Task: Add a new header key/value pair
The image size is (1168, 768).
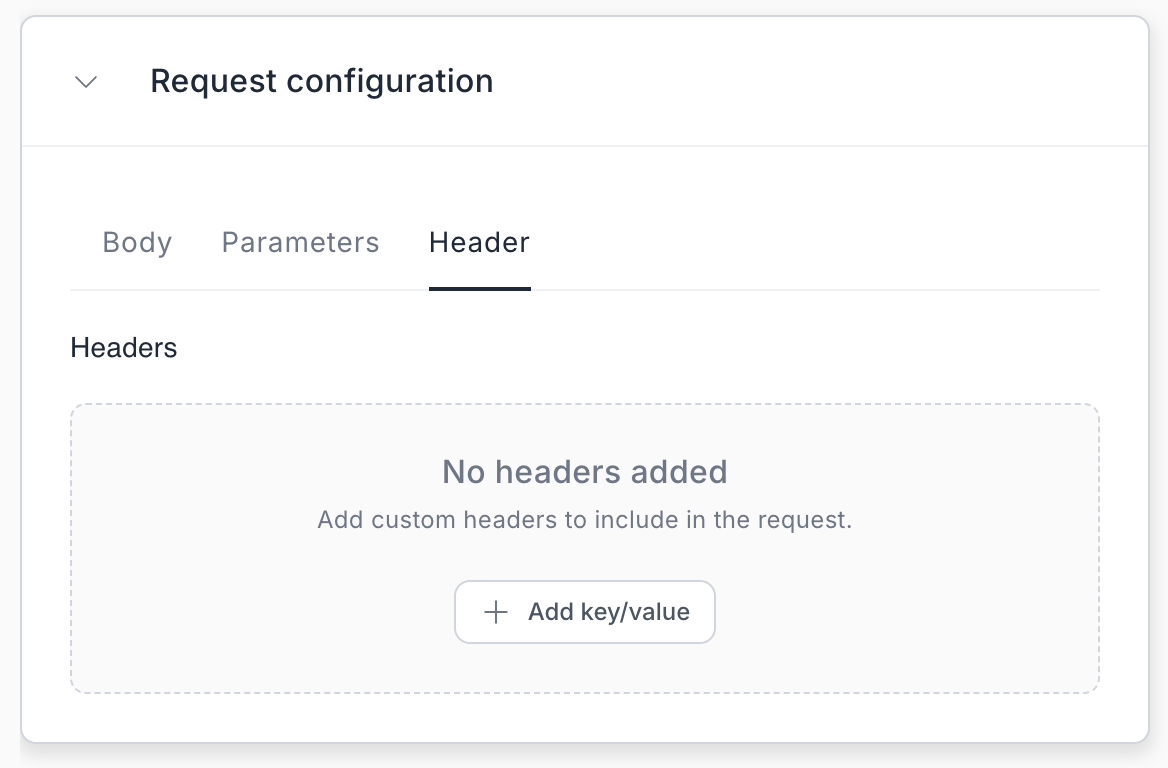Action: point(584,612)
